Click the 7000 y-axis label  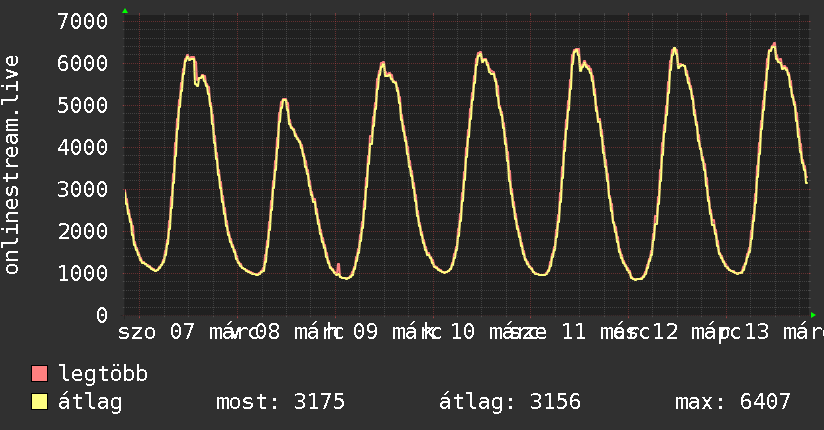pos(83,22)
